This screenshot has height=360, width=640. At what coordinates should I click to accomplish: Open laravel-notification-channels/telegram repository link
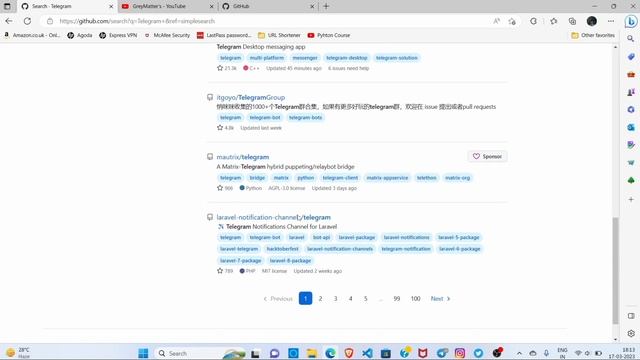pyautogui.click(x=273, y=217)
